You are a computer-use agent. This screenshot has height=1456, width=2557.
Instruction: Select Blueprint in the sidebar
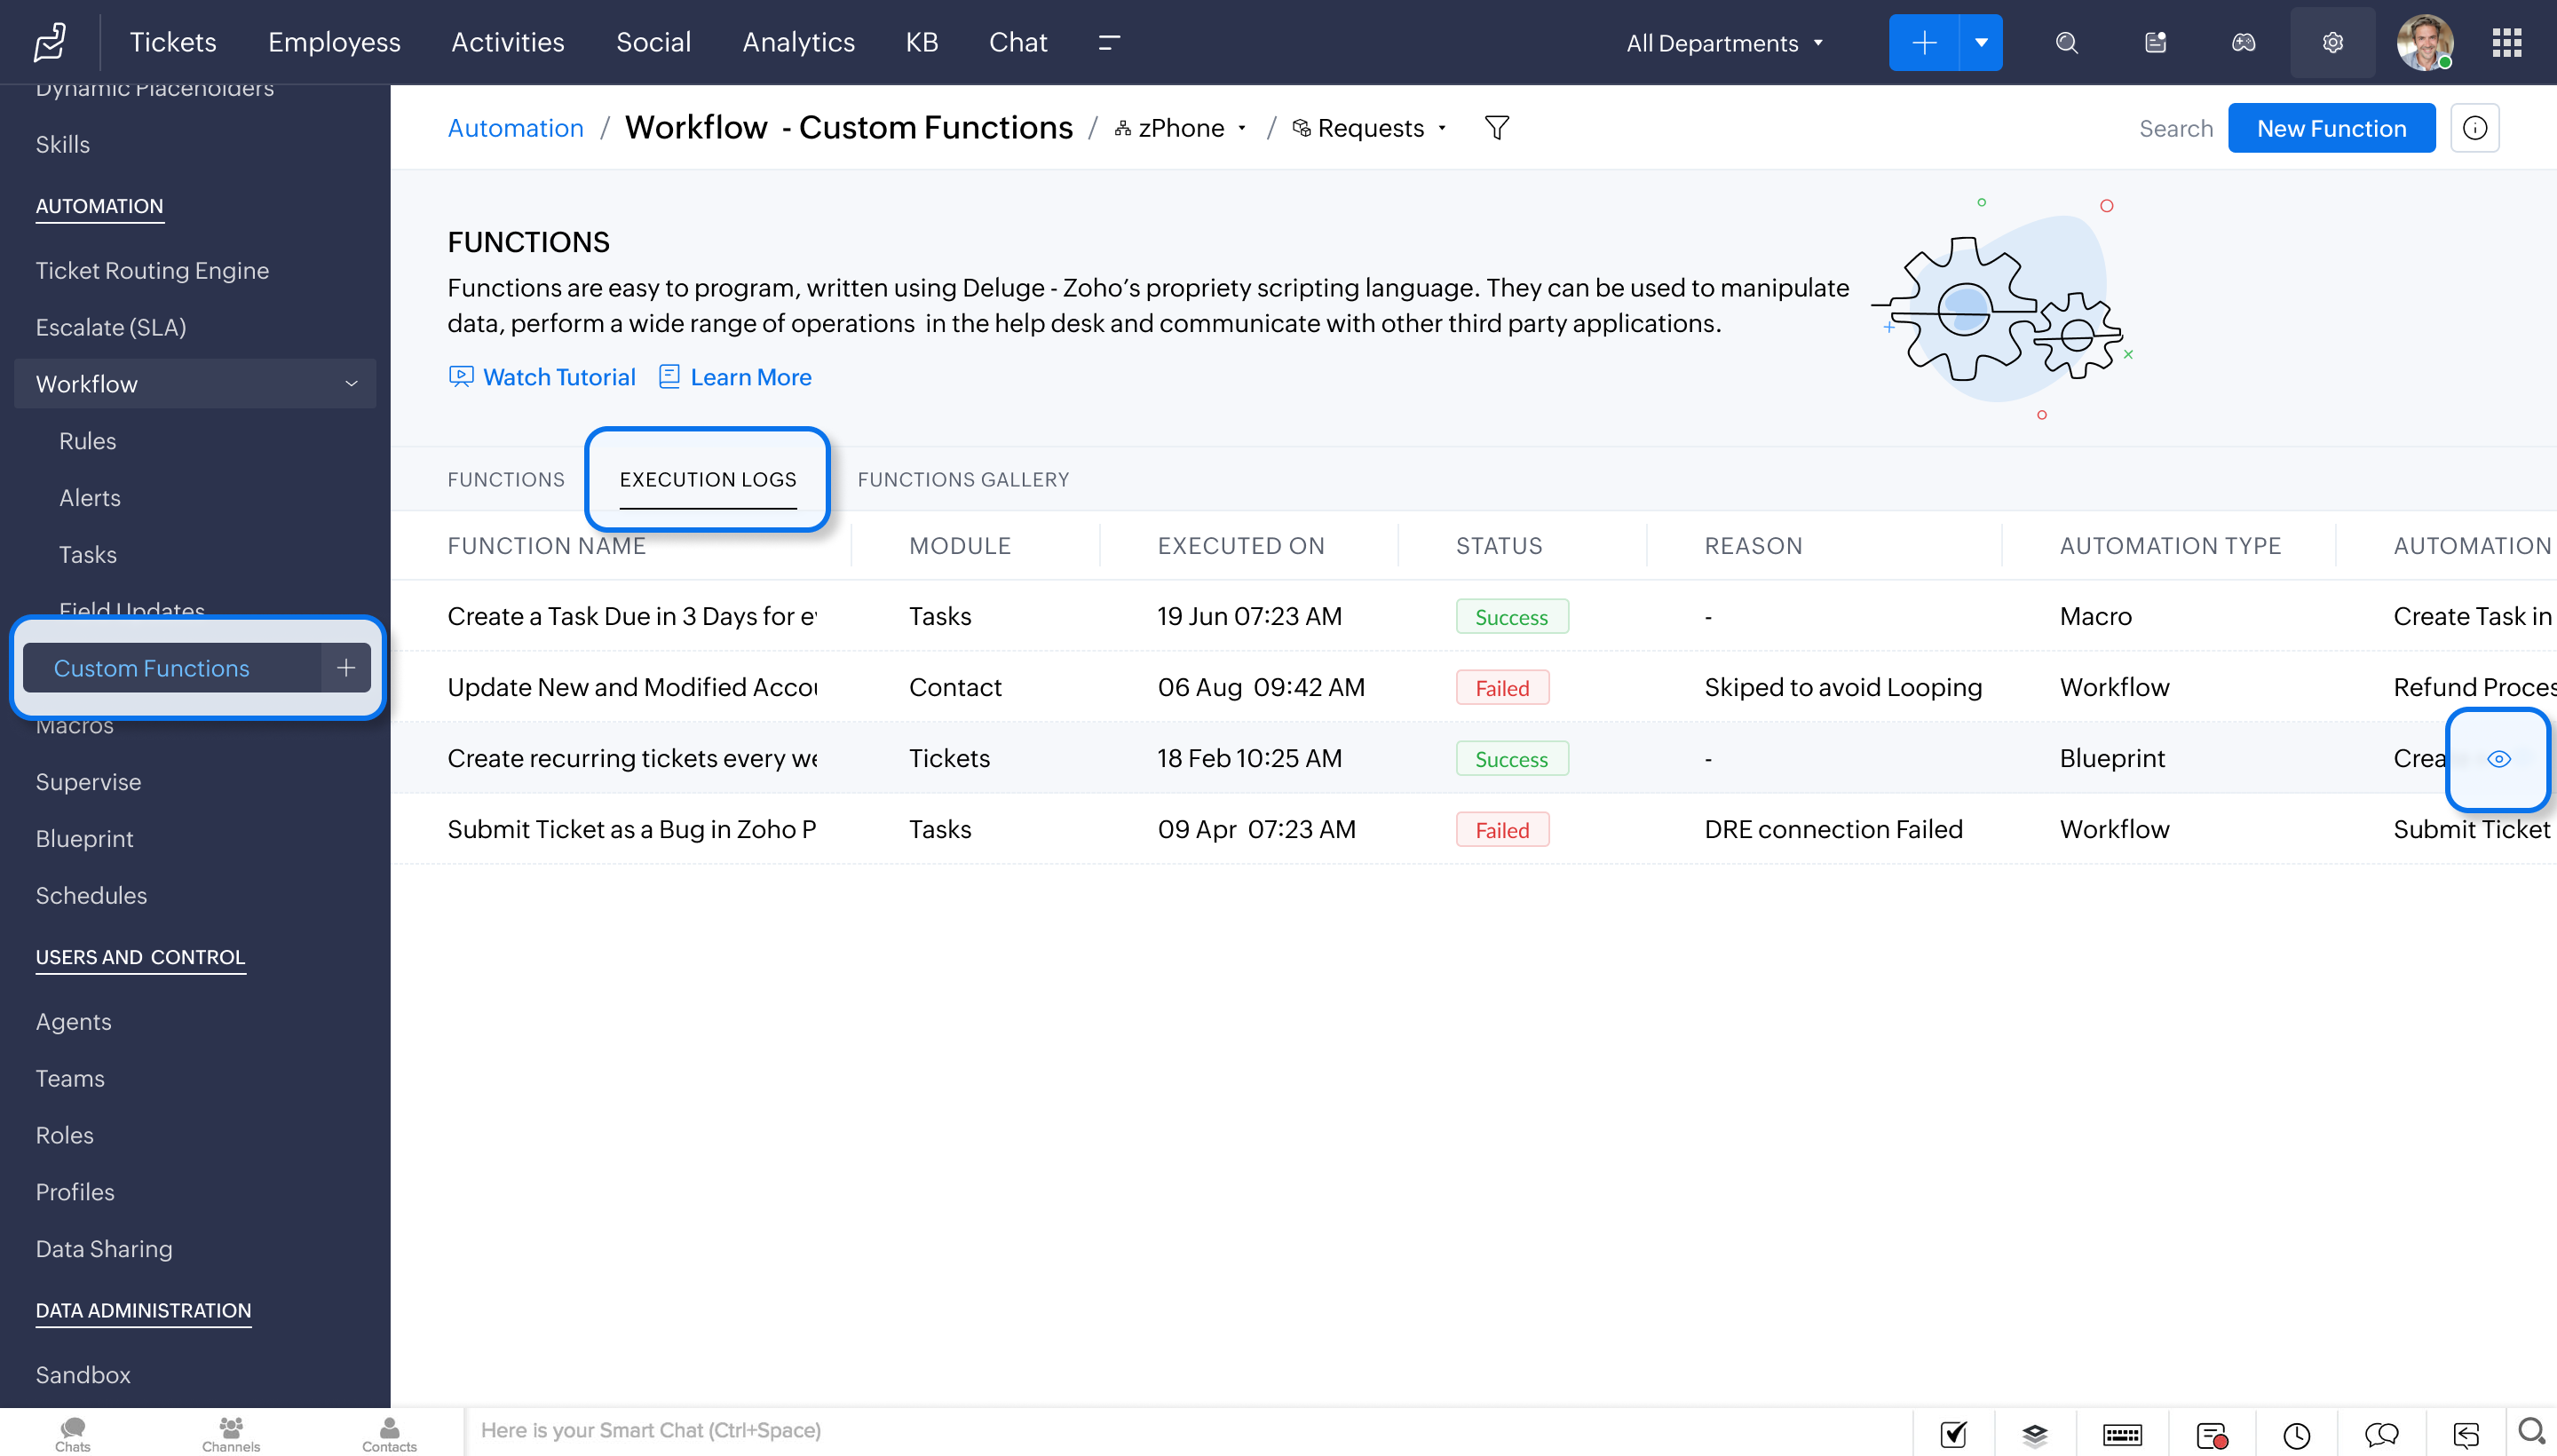click(x=84, y=839)
